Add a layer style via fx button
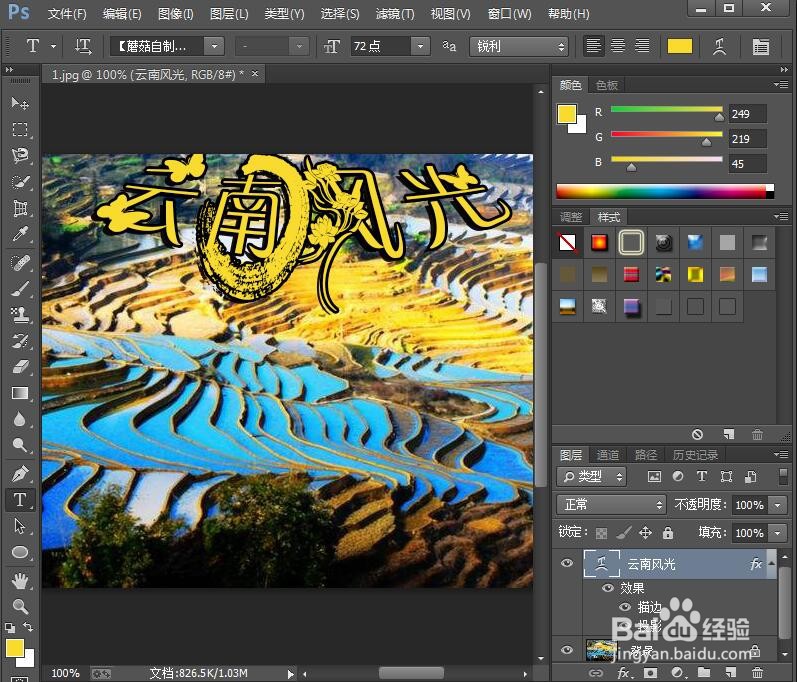Viewport: 797px width, 682px height. [624, 673]
